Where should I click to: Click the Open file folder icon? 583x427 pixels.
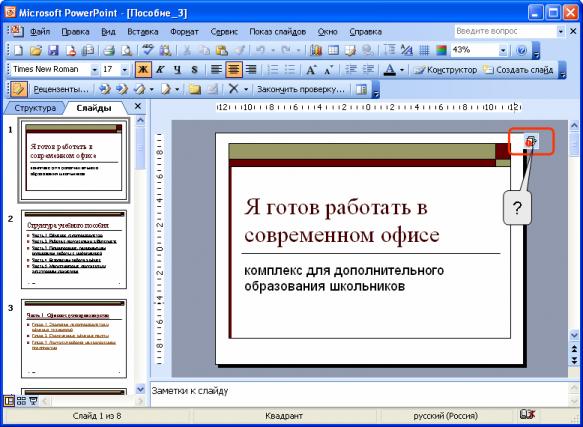(36, 50)
